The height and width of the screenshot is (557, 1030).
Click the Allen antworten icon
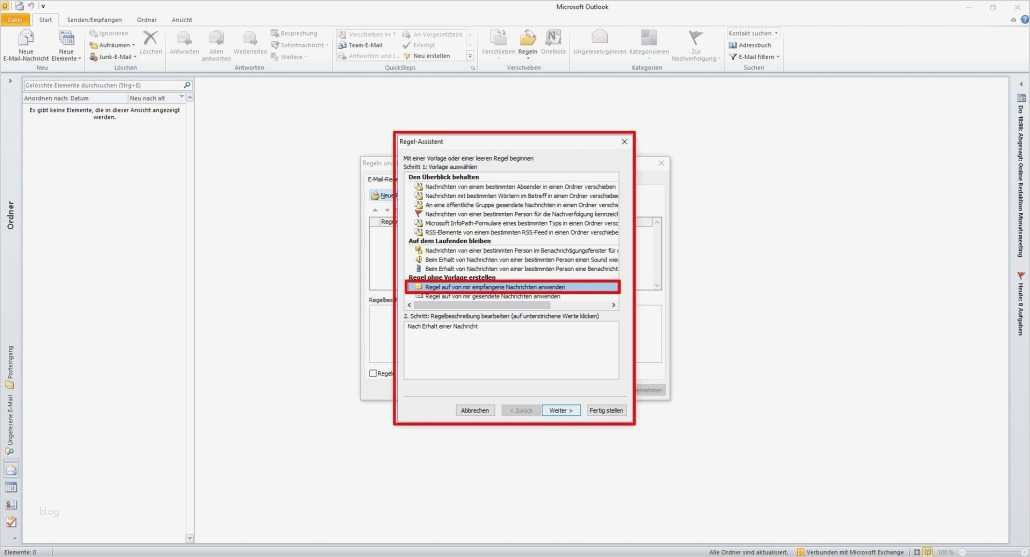(x=216, y=38)
